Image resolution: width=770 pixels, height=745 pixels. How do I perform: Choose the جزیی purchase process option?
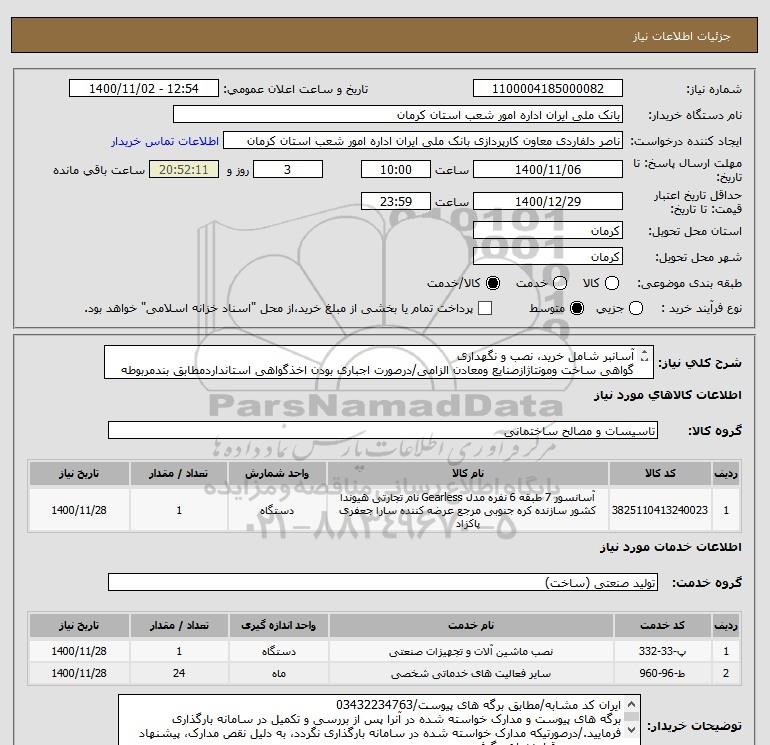(636, 308)
